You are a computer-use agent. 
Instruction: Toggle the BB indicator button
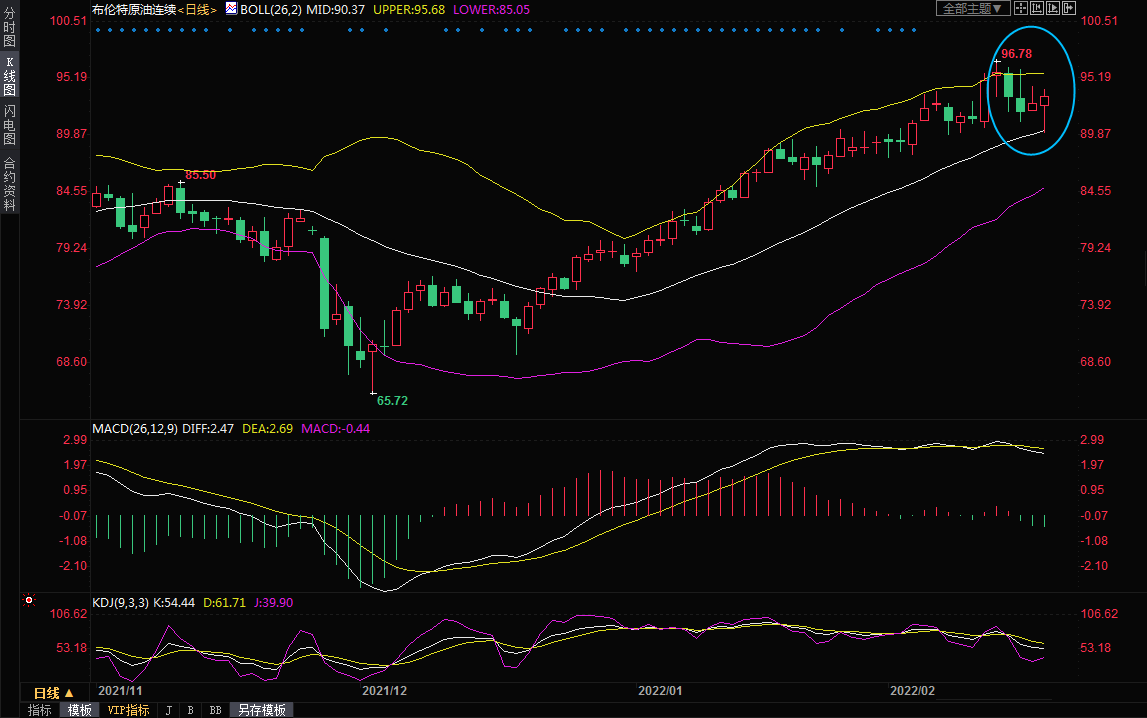pyautogui.click(x=214, y=710)
